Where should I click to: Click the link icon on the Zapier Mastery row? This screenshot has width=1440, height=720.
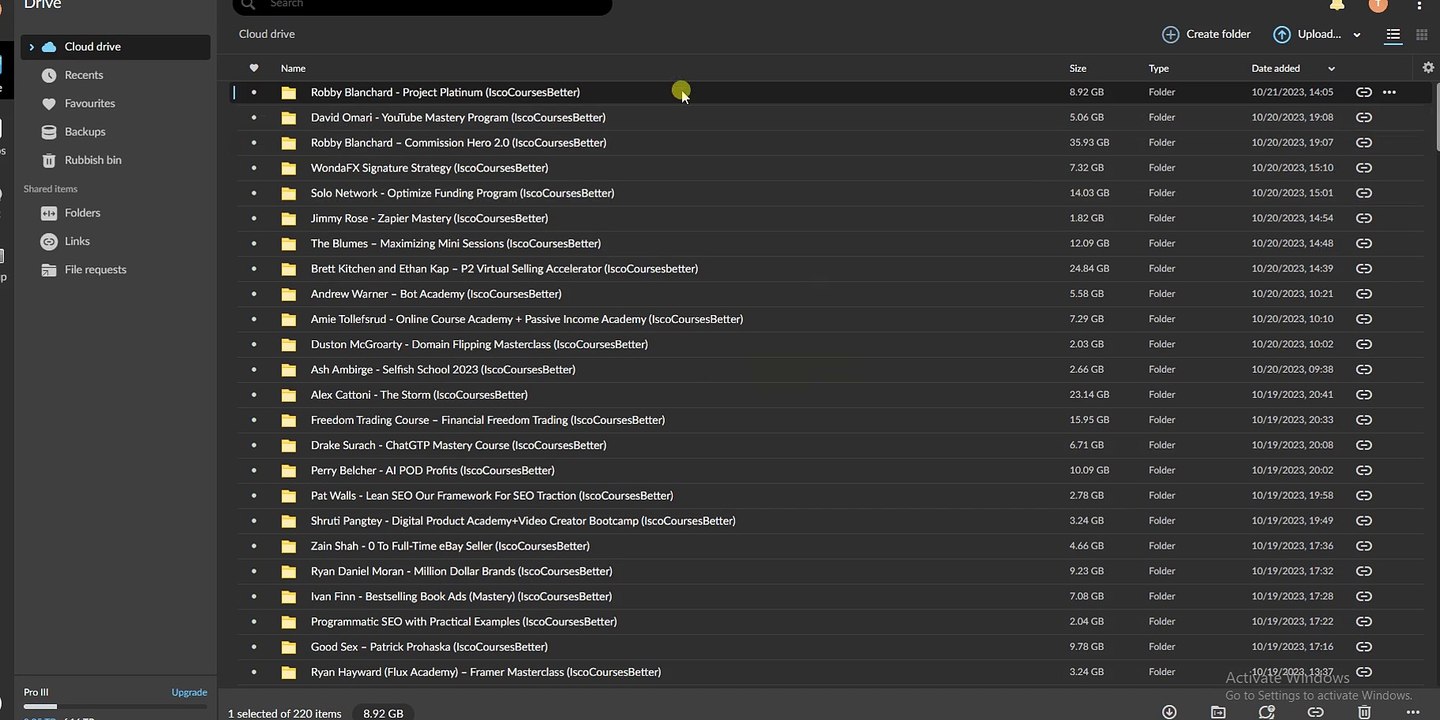(1363, 218)
